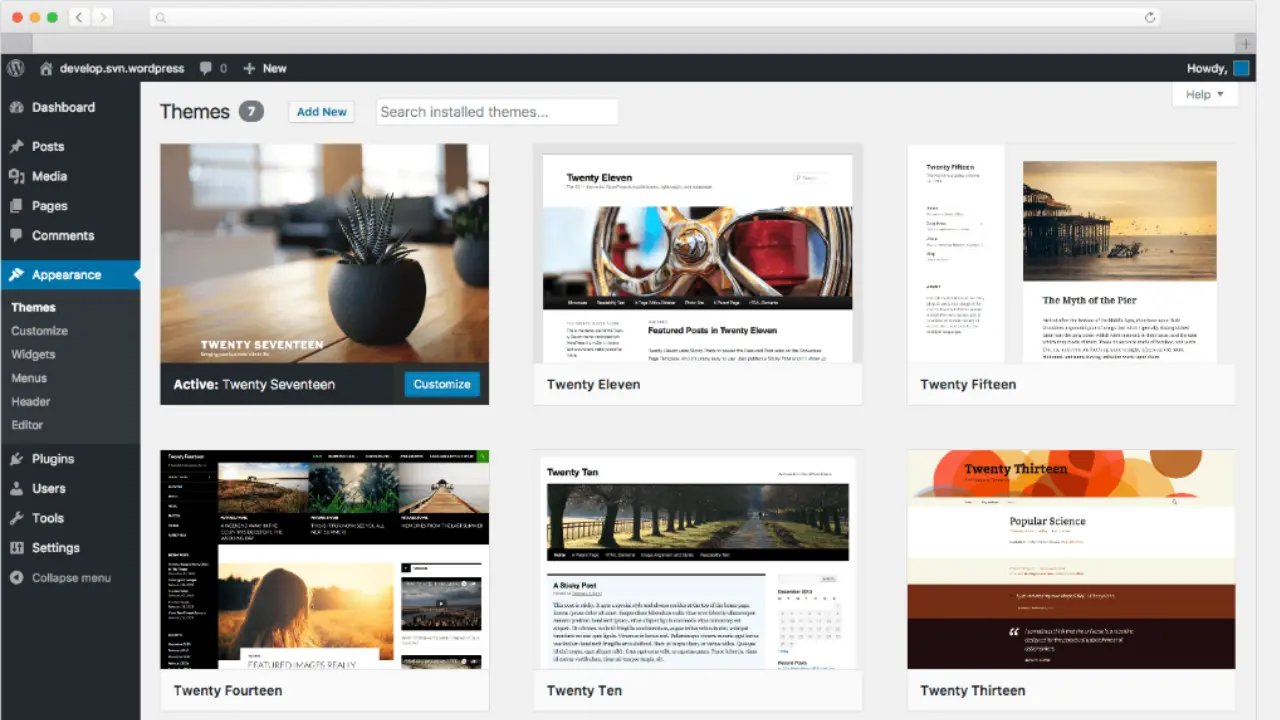Click the browser address bar
This screenshot has height=720, width=1280.
pos(655,17)
